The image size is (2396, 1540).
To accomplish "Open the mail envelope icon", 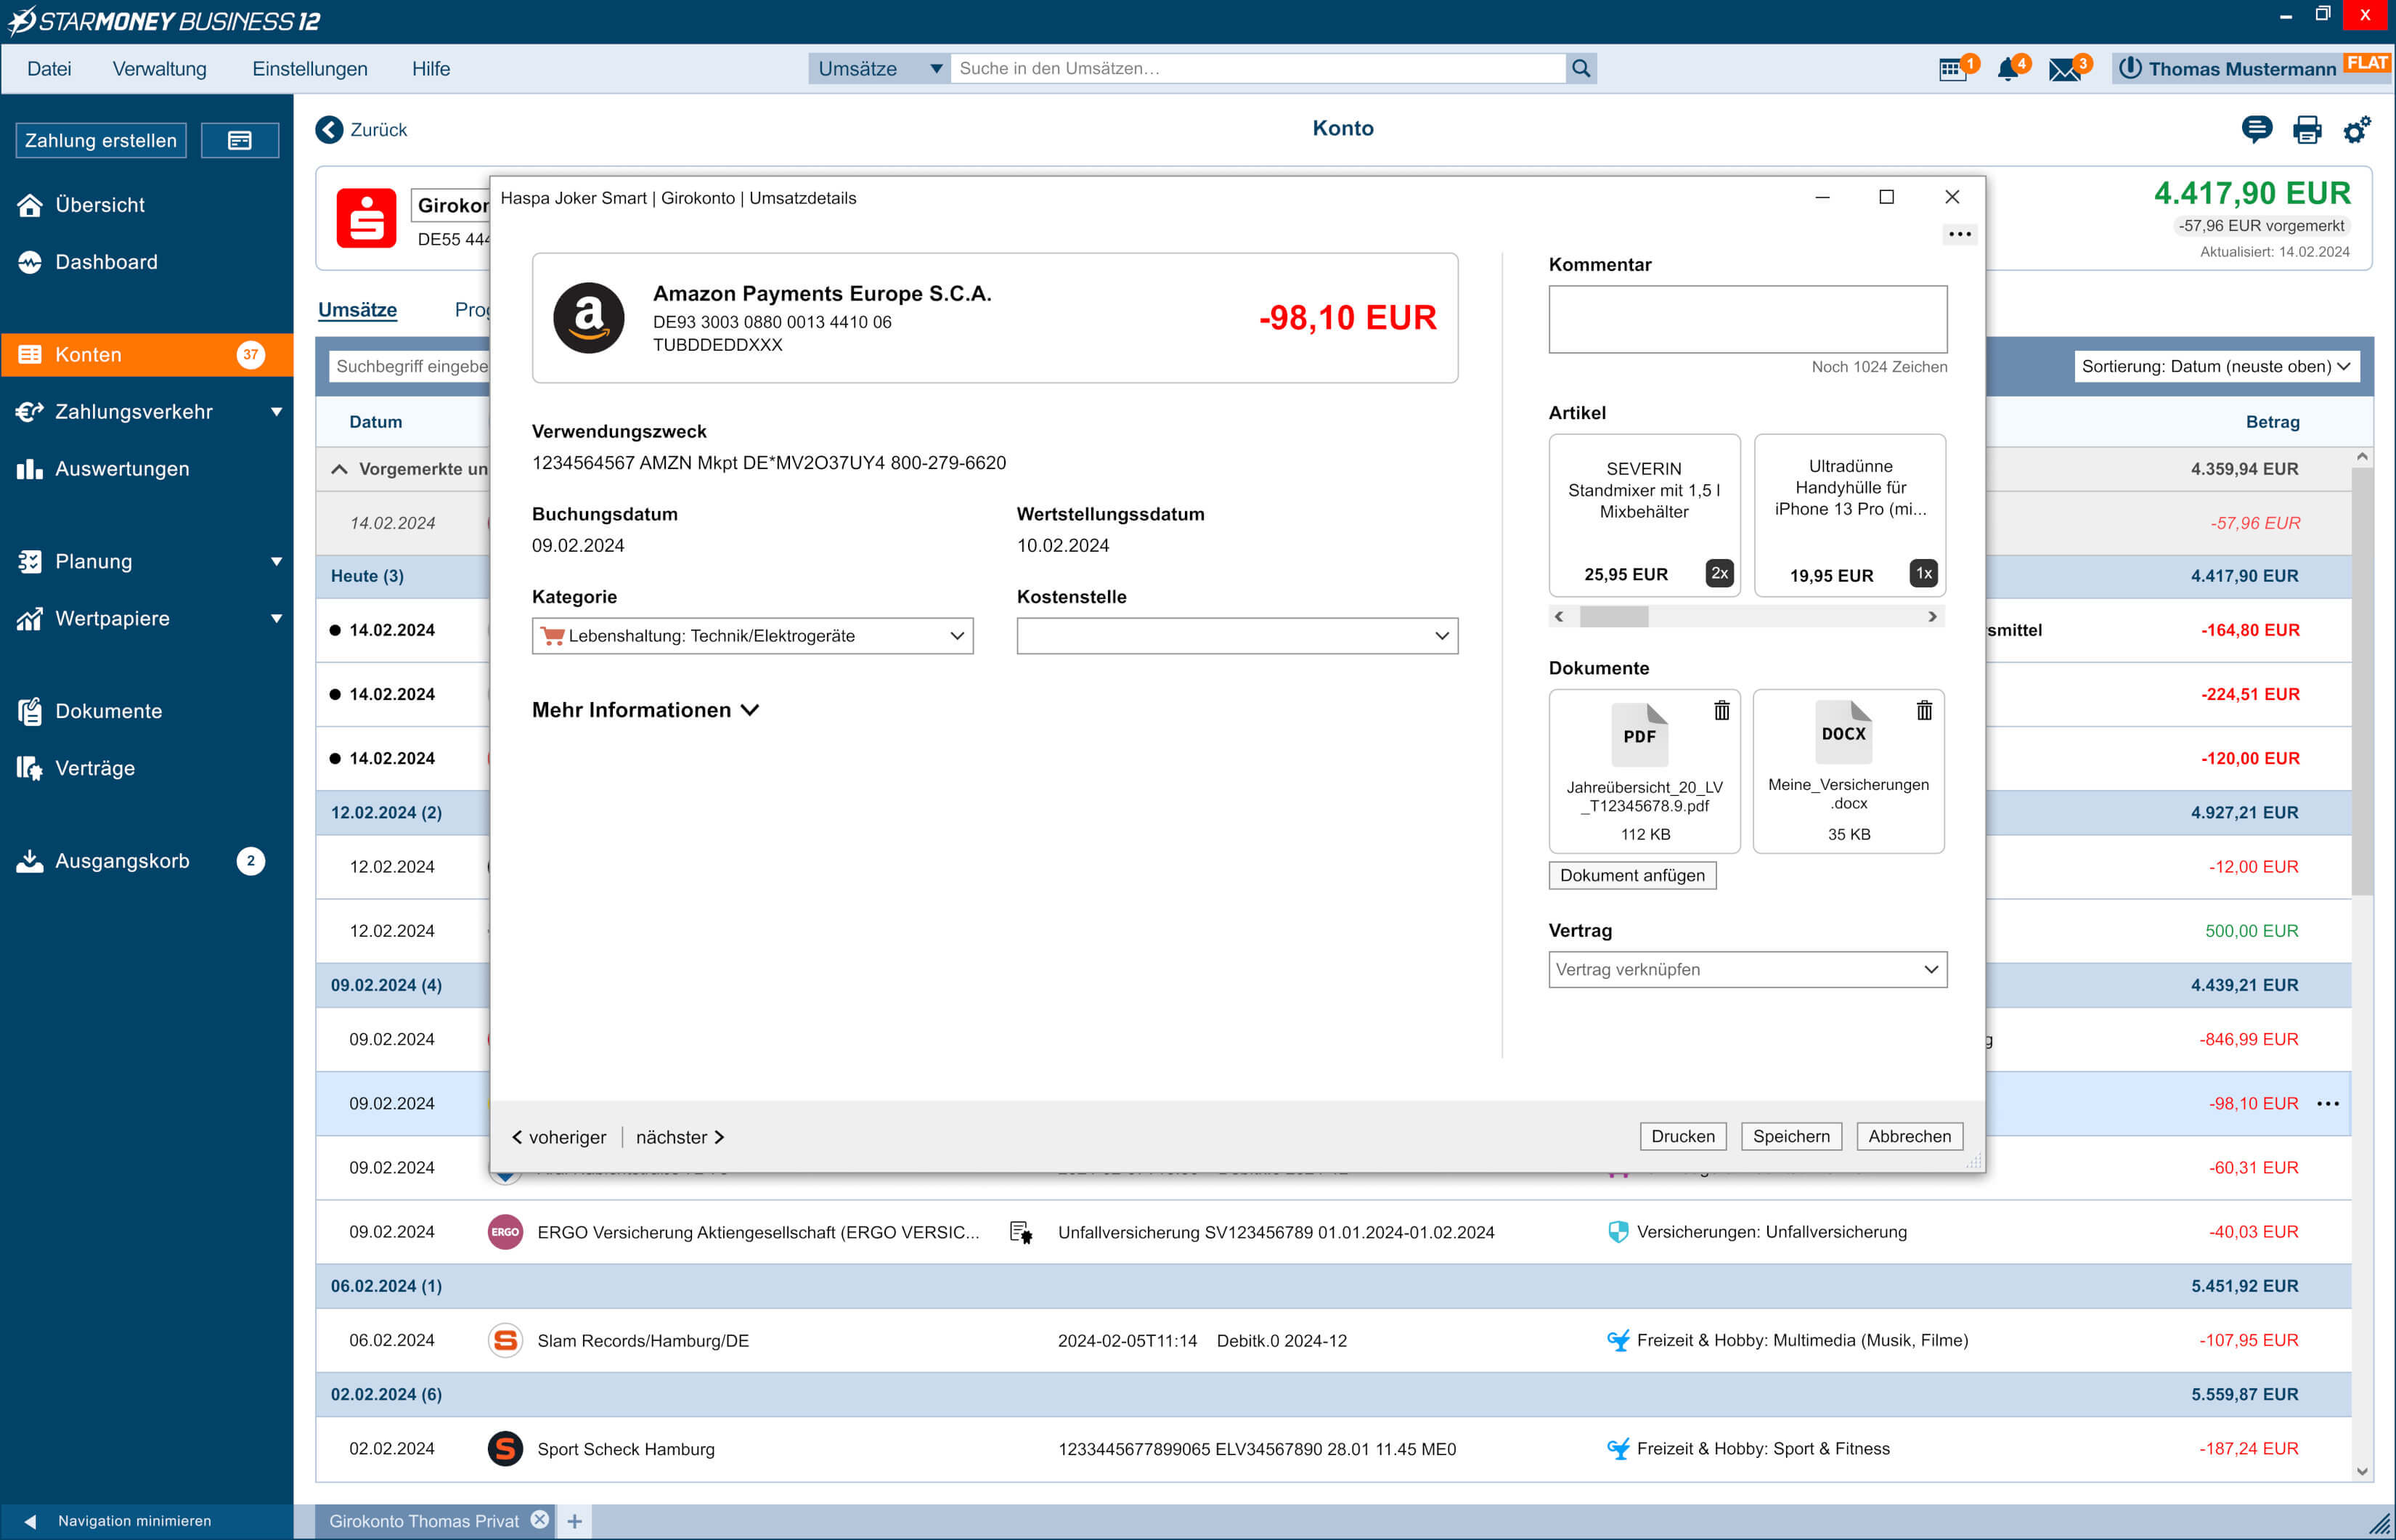I will [2064, 69].
